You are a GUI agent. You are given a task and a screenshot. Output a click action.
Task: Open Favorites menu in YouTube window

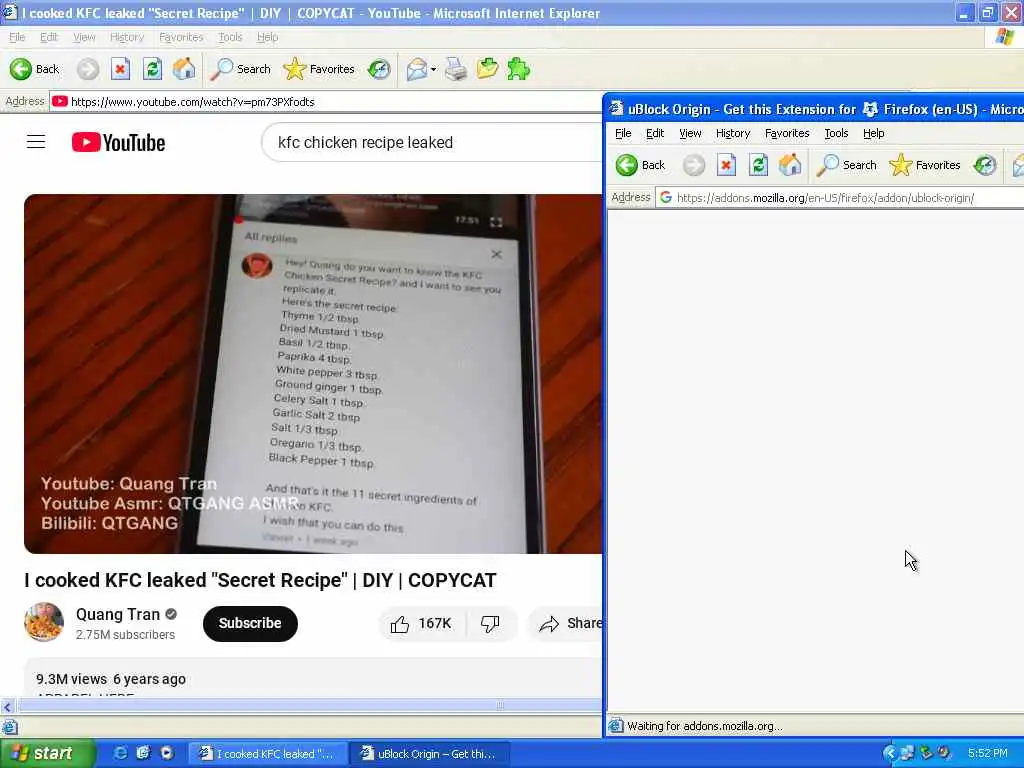[x=181, y=37]
